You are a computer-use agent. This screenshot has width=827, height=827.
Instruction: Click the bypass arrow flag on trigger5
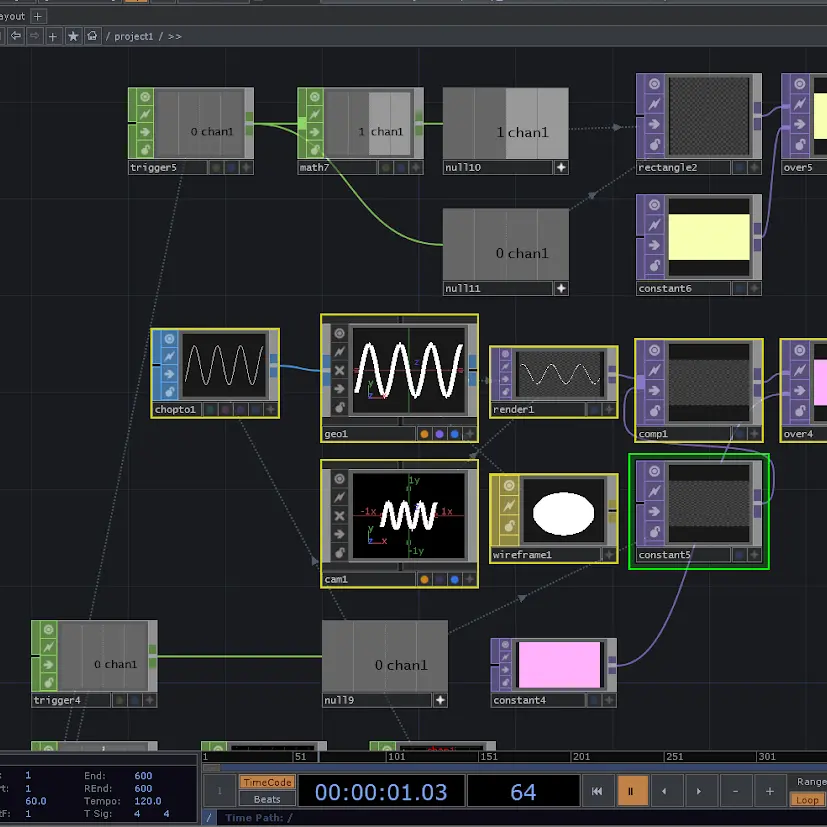click(x=145, y=131)
